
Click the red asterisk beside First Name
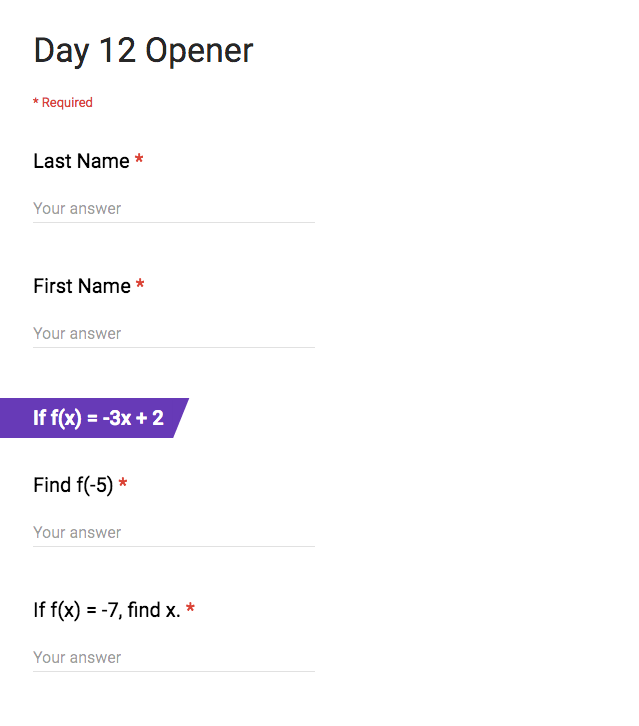(140, 286)
